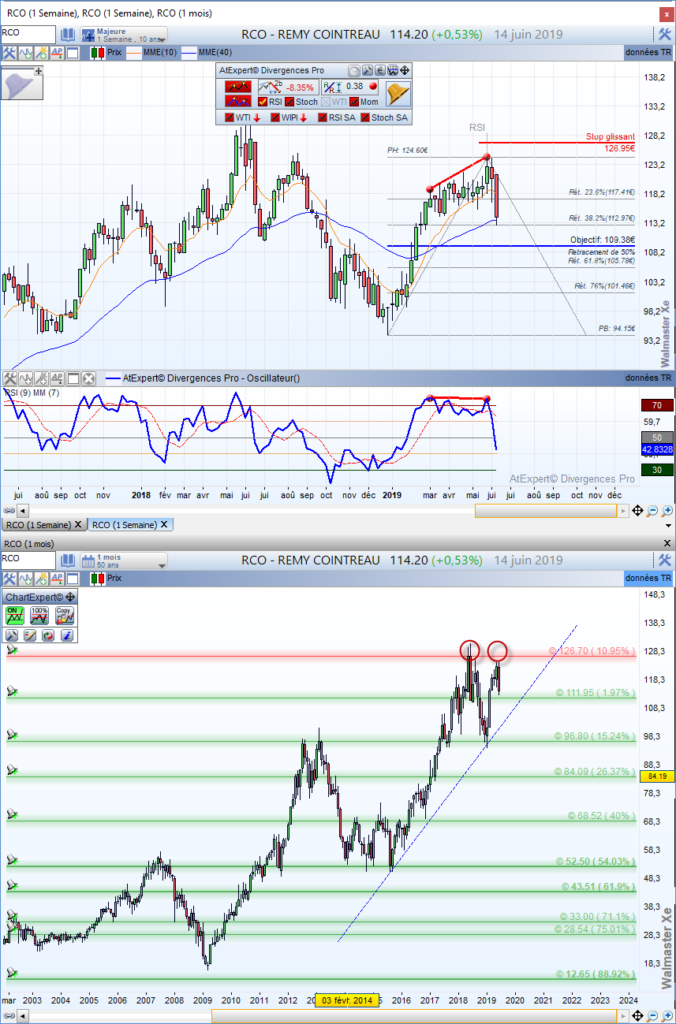Click the AP alert icon in top chart toolbar
This screenshot has height=1024, width=676.
(x=57, y=53)
